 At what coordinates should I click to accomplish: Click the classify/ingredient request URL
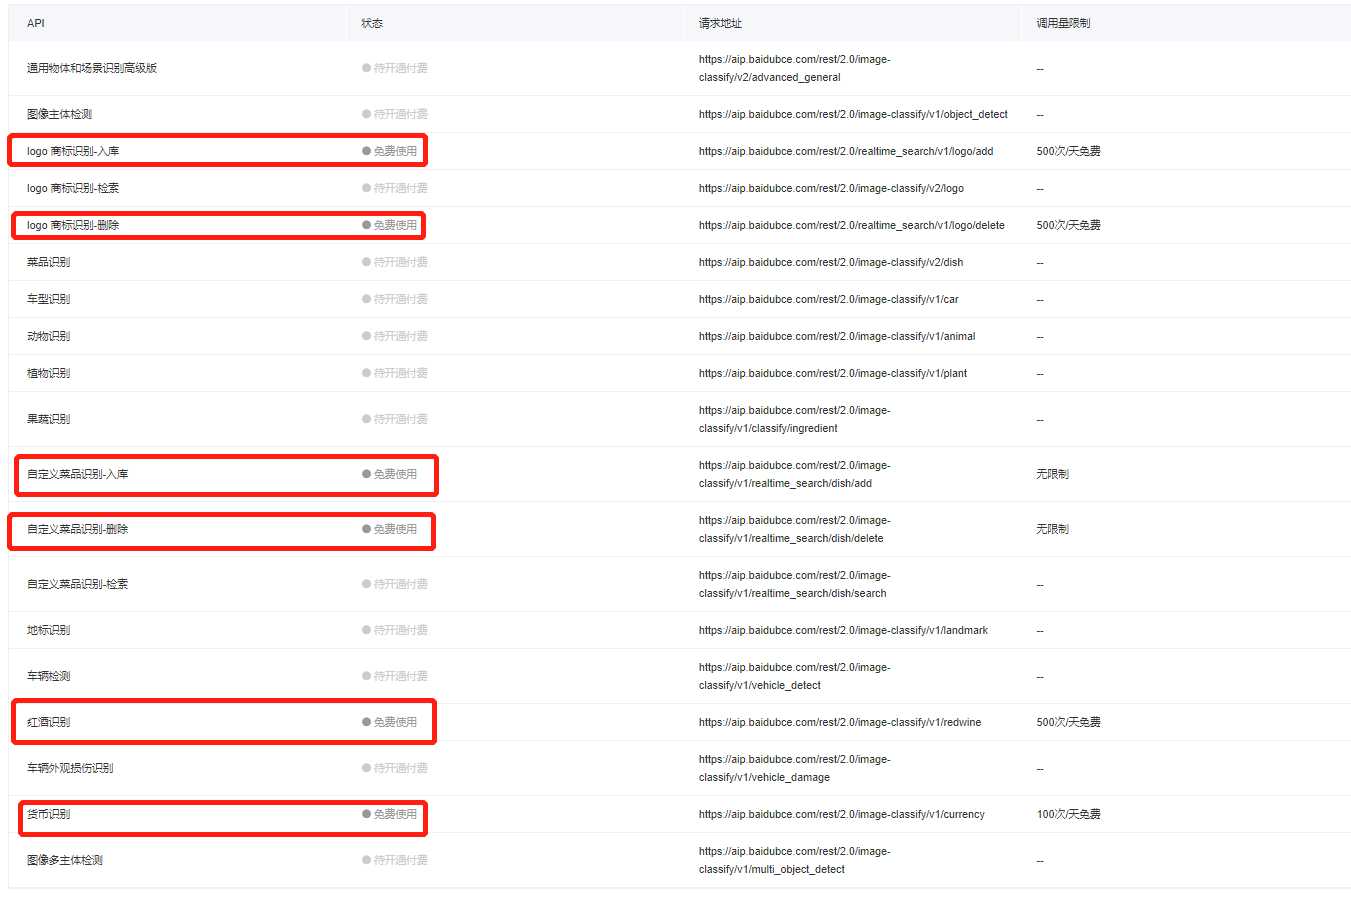tap(794, 419)
